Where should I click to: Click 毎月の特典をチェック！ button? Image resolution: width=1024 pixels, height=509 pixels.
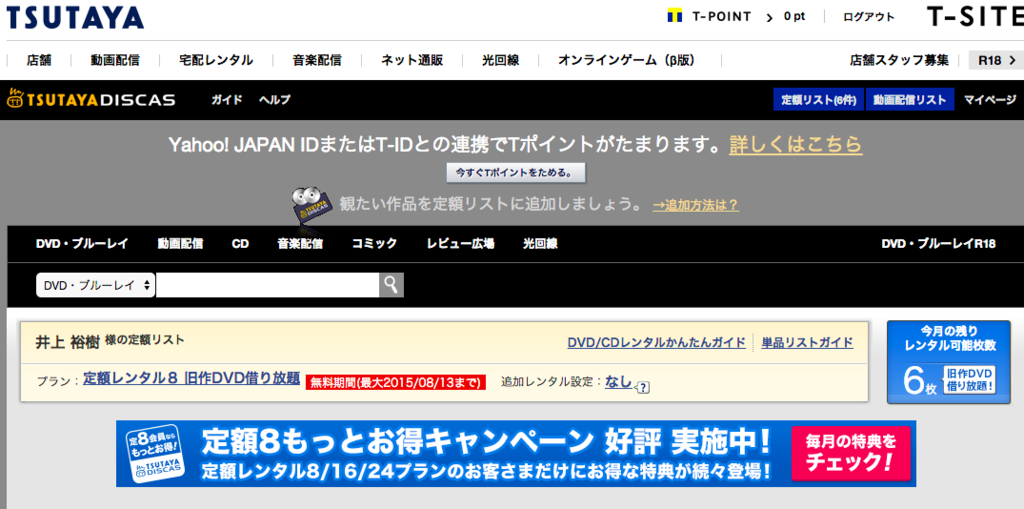(850, 453)
